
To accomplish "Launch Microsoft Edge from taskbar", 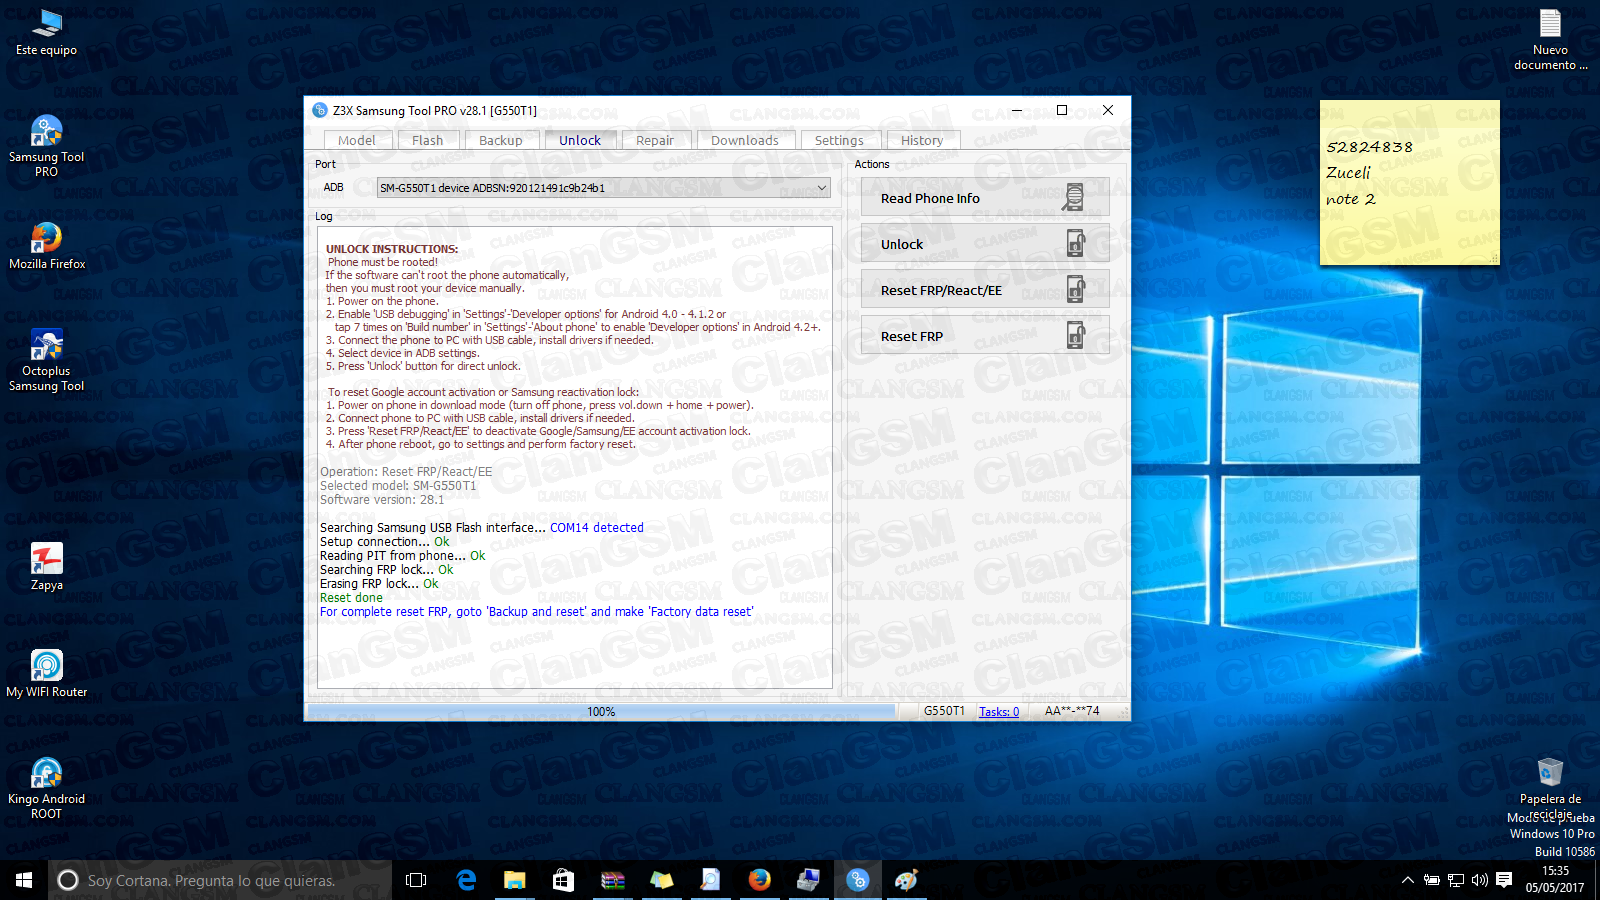I will [x=466, y=880].
